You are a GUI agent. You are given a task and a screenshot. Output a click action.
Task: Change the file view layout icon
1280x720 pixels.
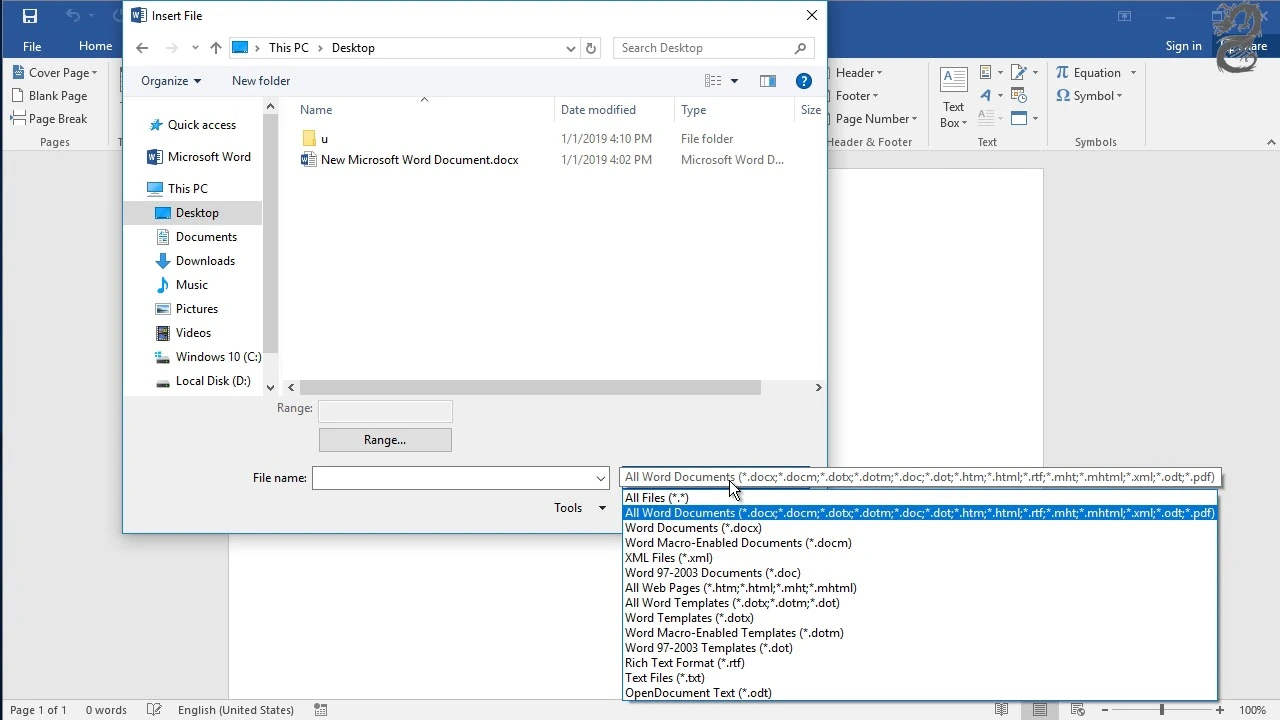point(713,81)
